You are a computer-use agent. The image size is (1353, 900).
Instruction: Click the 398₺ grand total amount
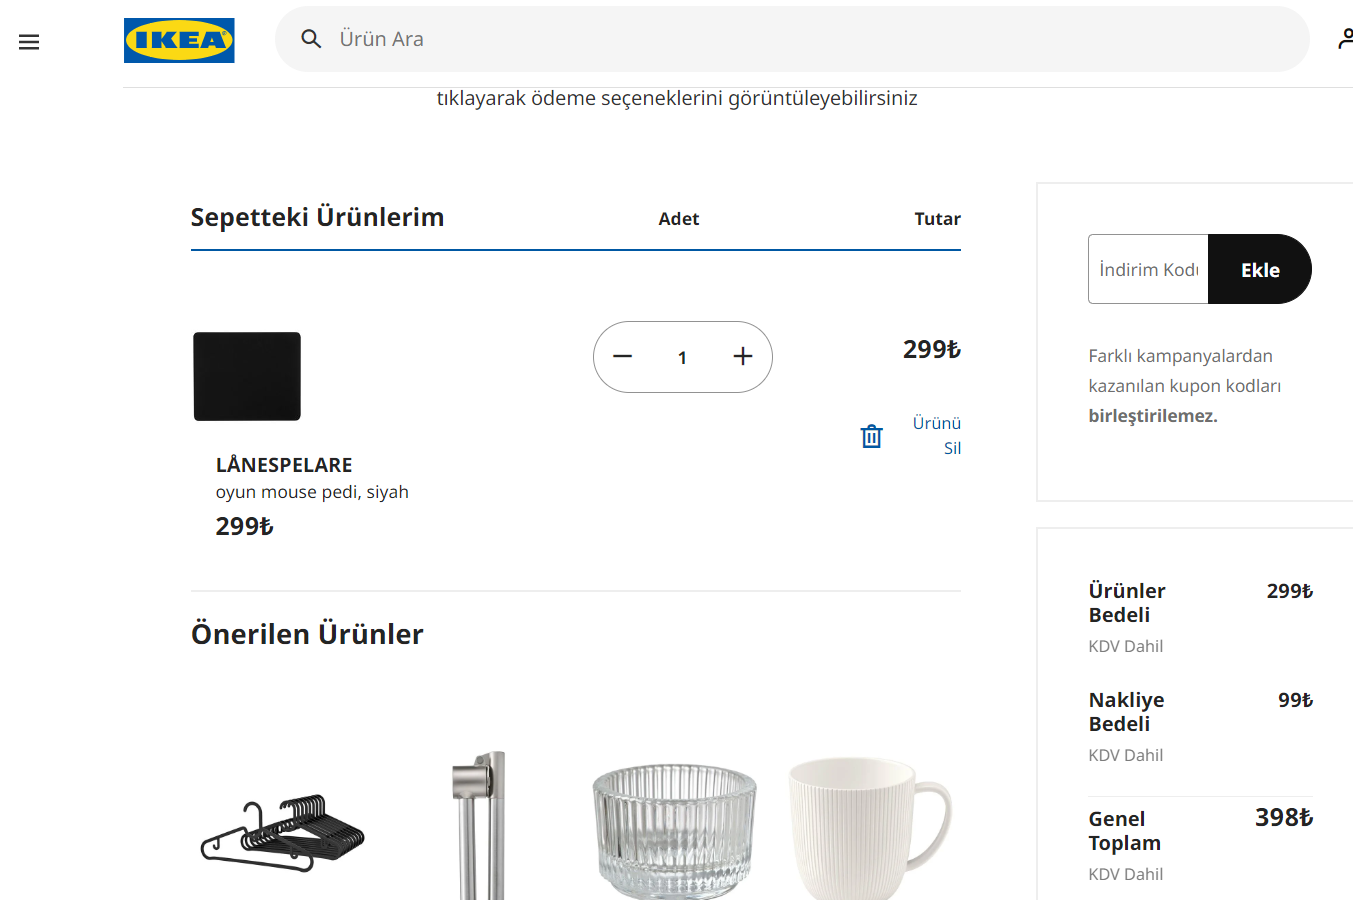(1284, 818)
